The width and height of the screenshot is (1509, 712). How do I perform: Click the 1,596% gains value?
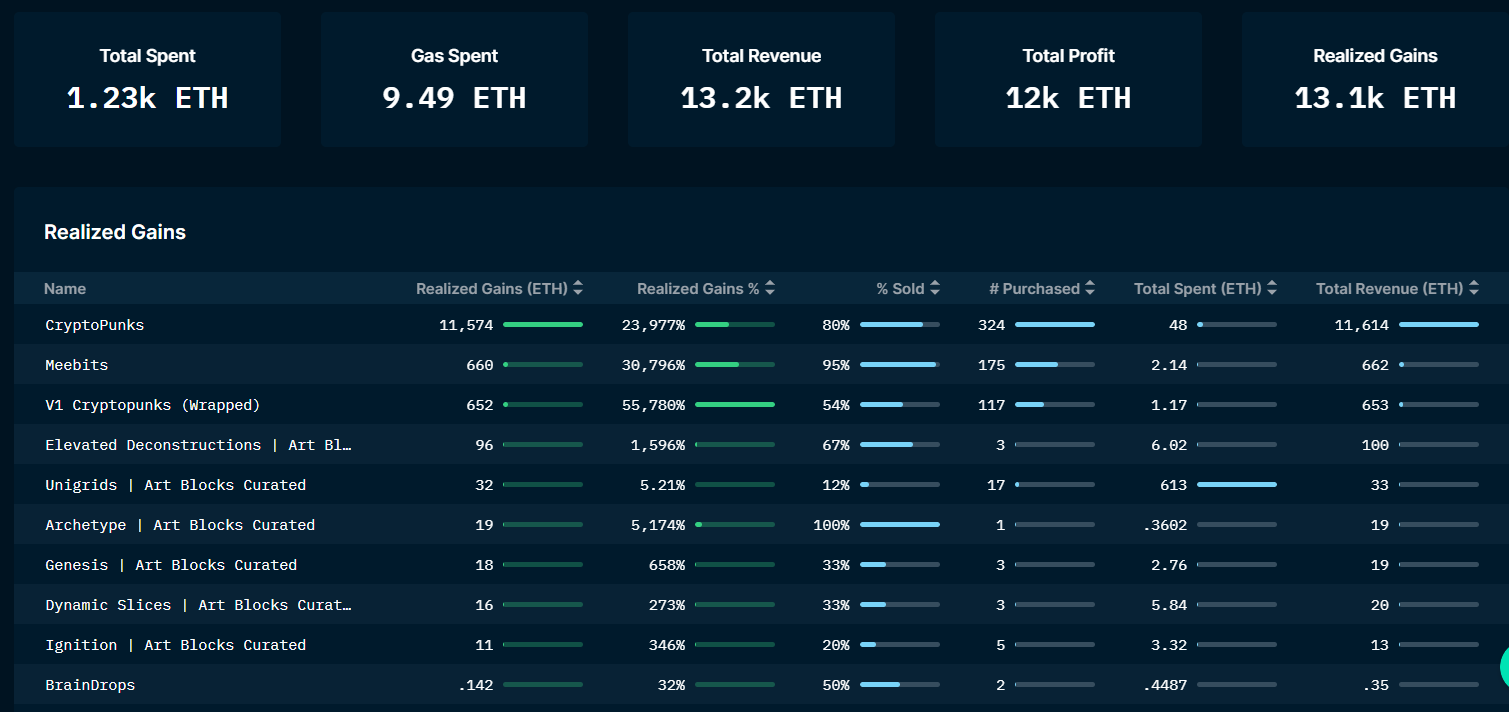pos(658,445)
